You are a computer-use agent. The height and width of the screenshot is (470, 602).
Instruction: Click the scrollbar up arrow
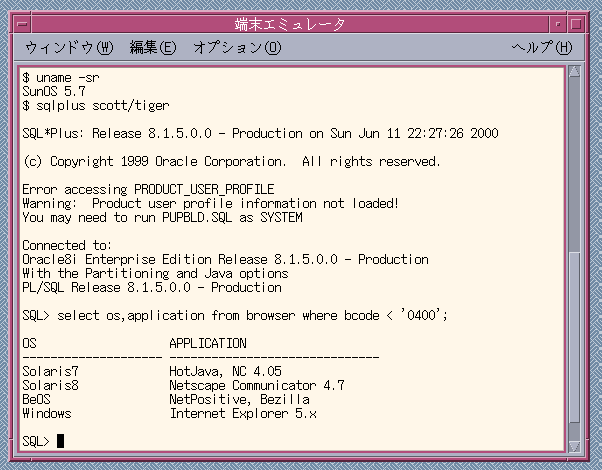(x=574, y=72)
